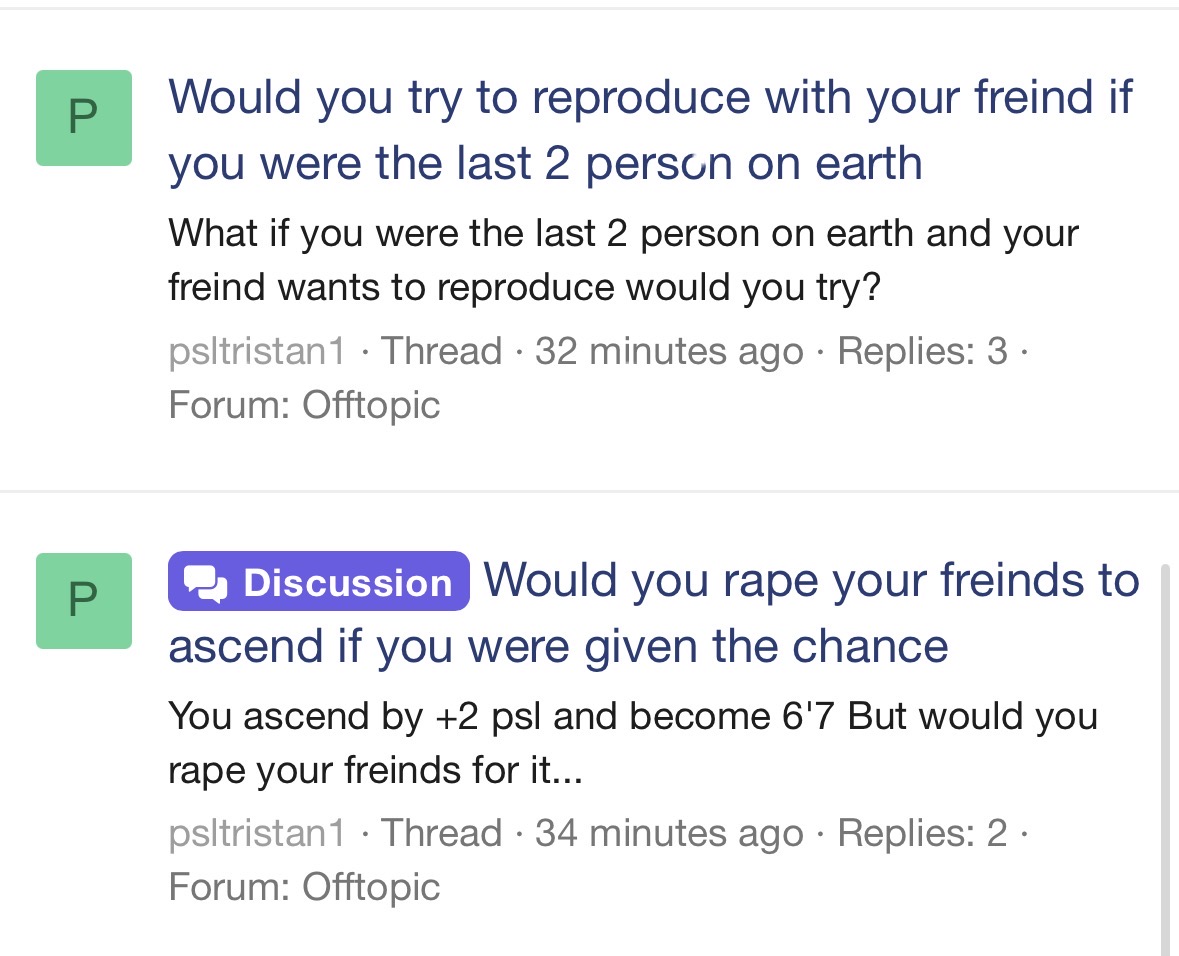Select the purple Discussion prefix label
1179x956 pixels.
[x=318, y=581]
